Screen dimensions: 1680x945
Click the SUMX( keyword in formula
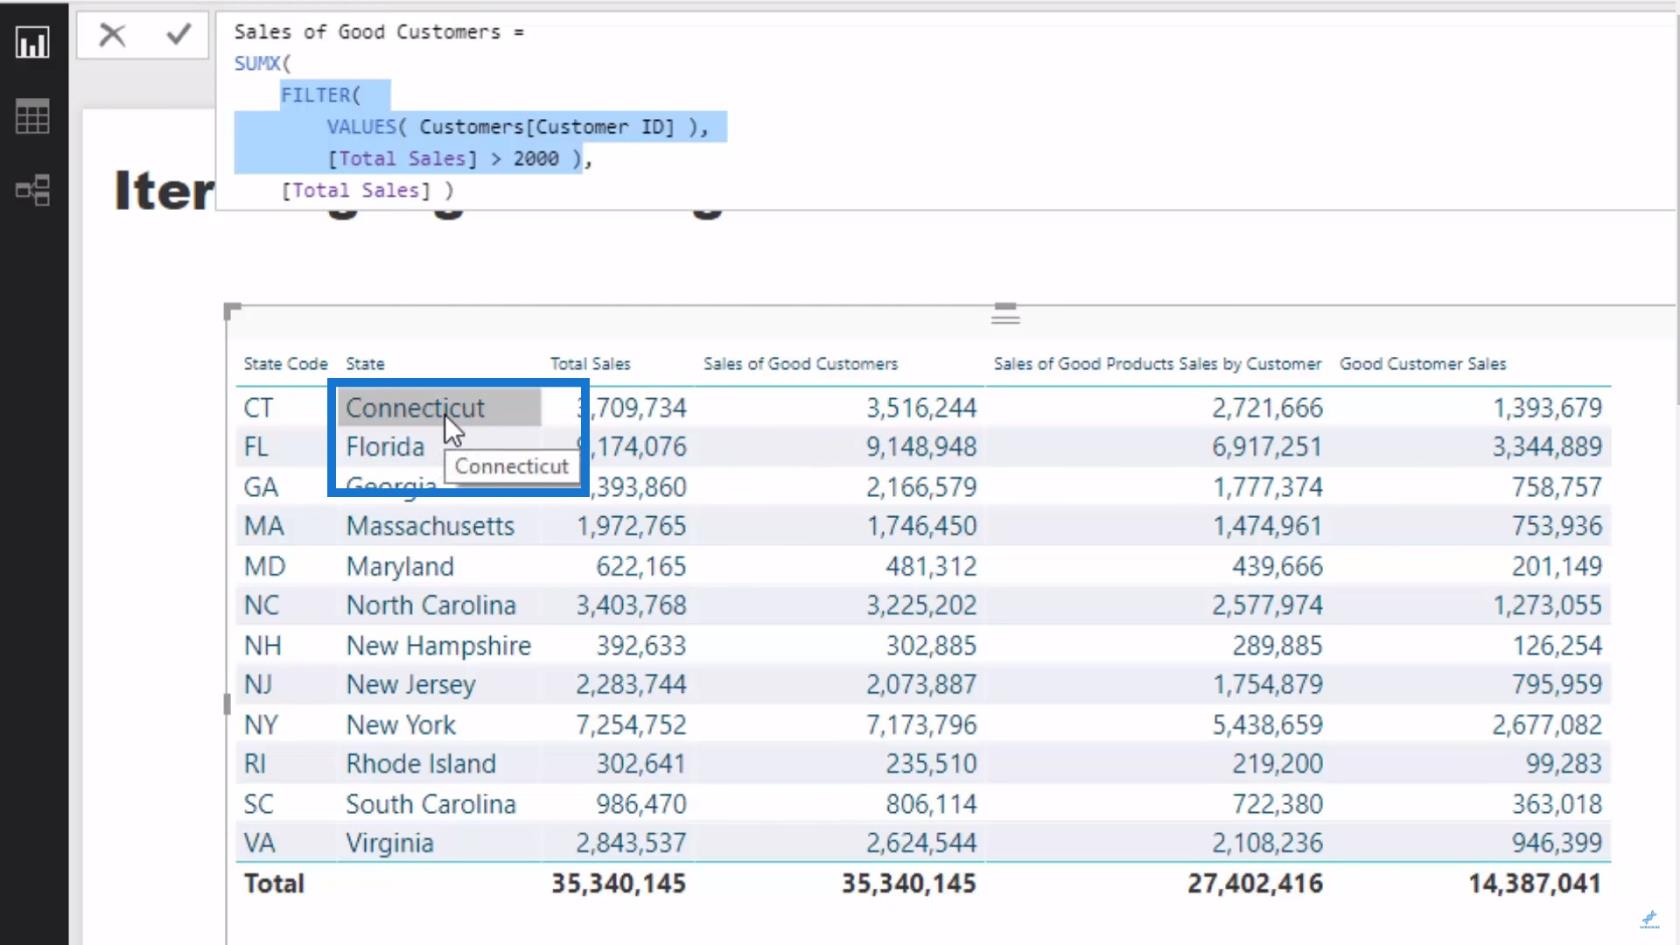[x=262, y=63]
